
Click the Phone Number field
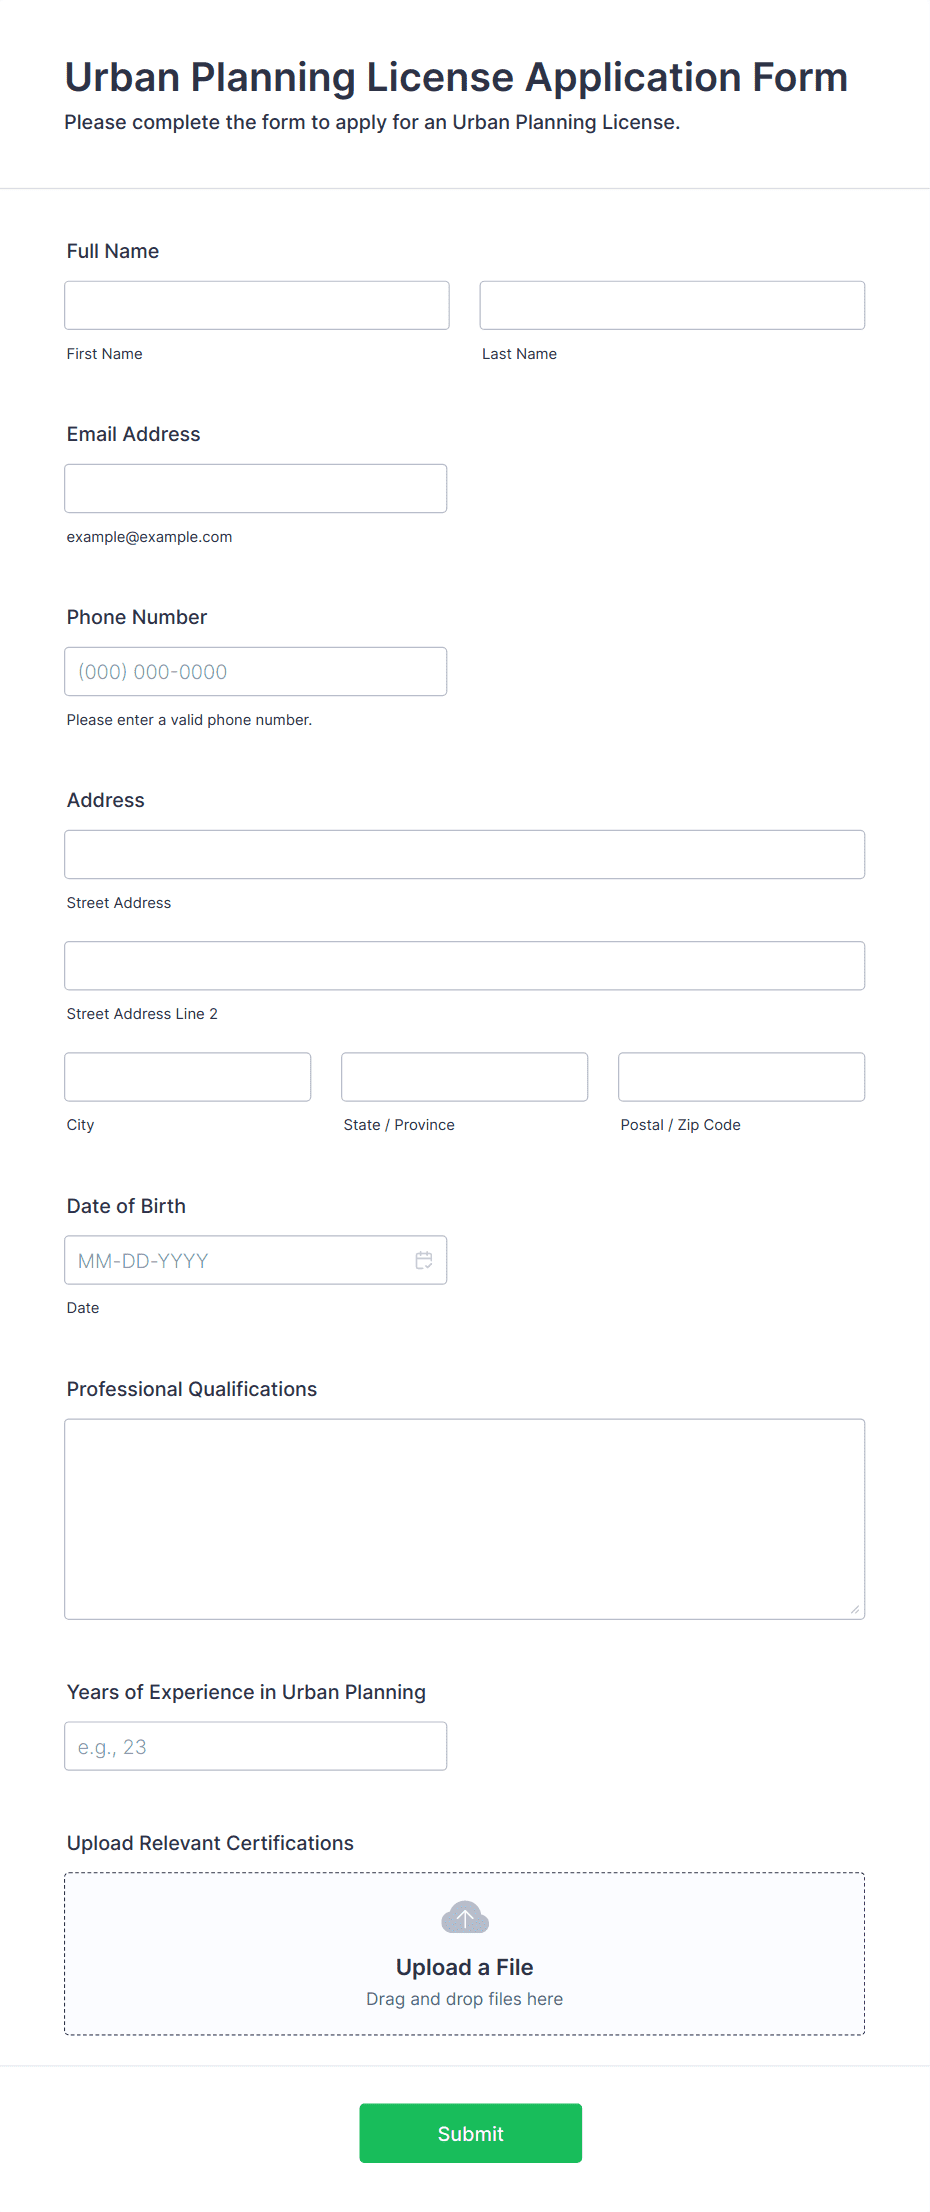[256, 671]
